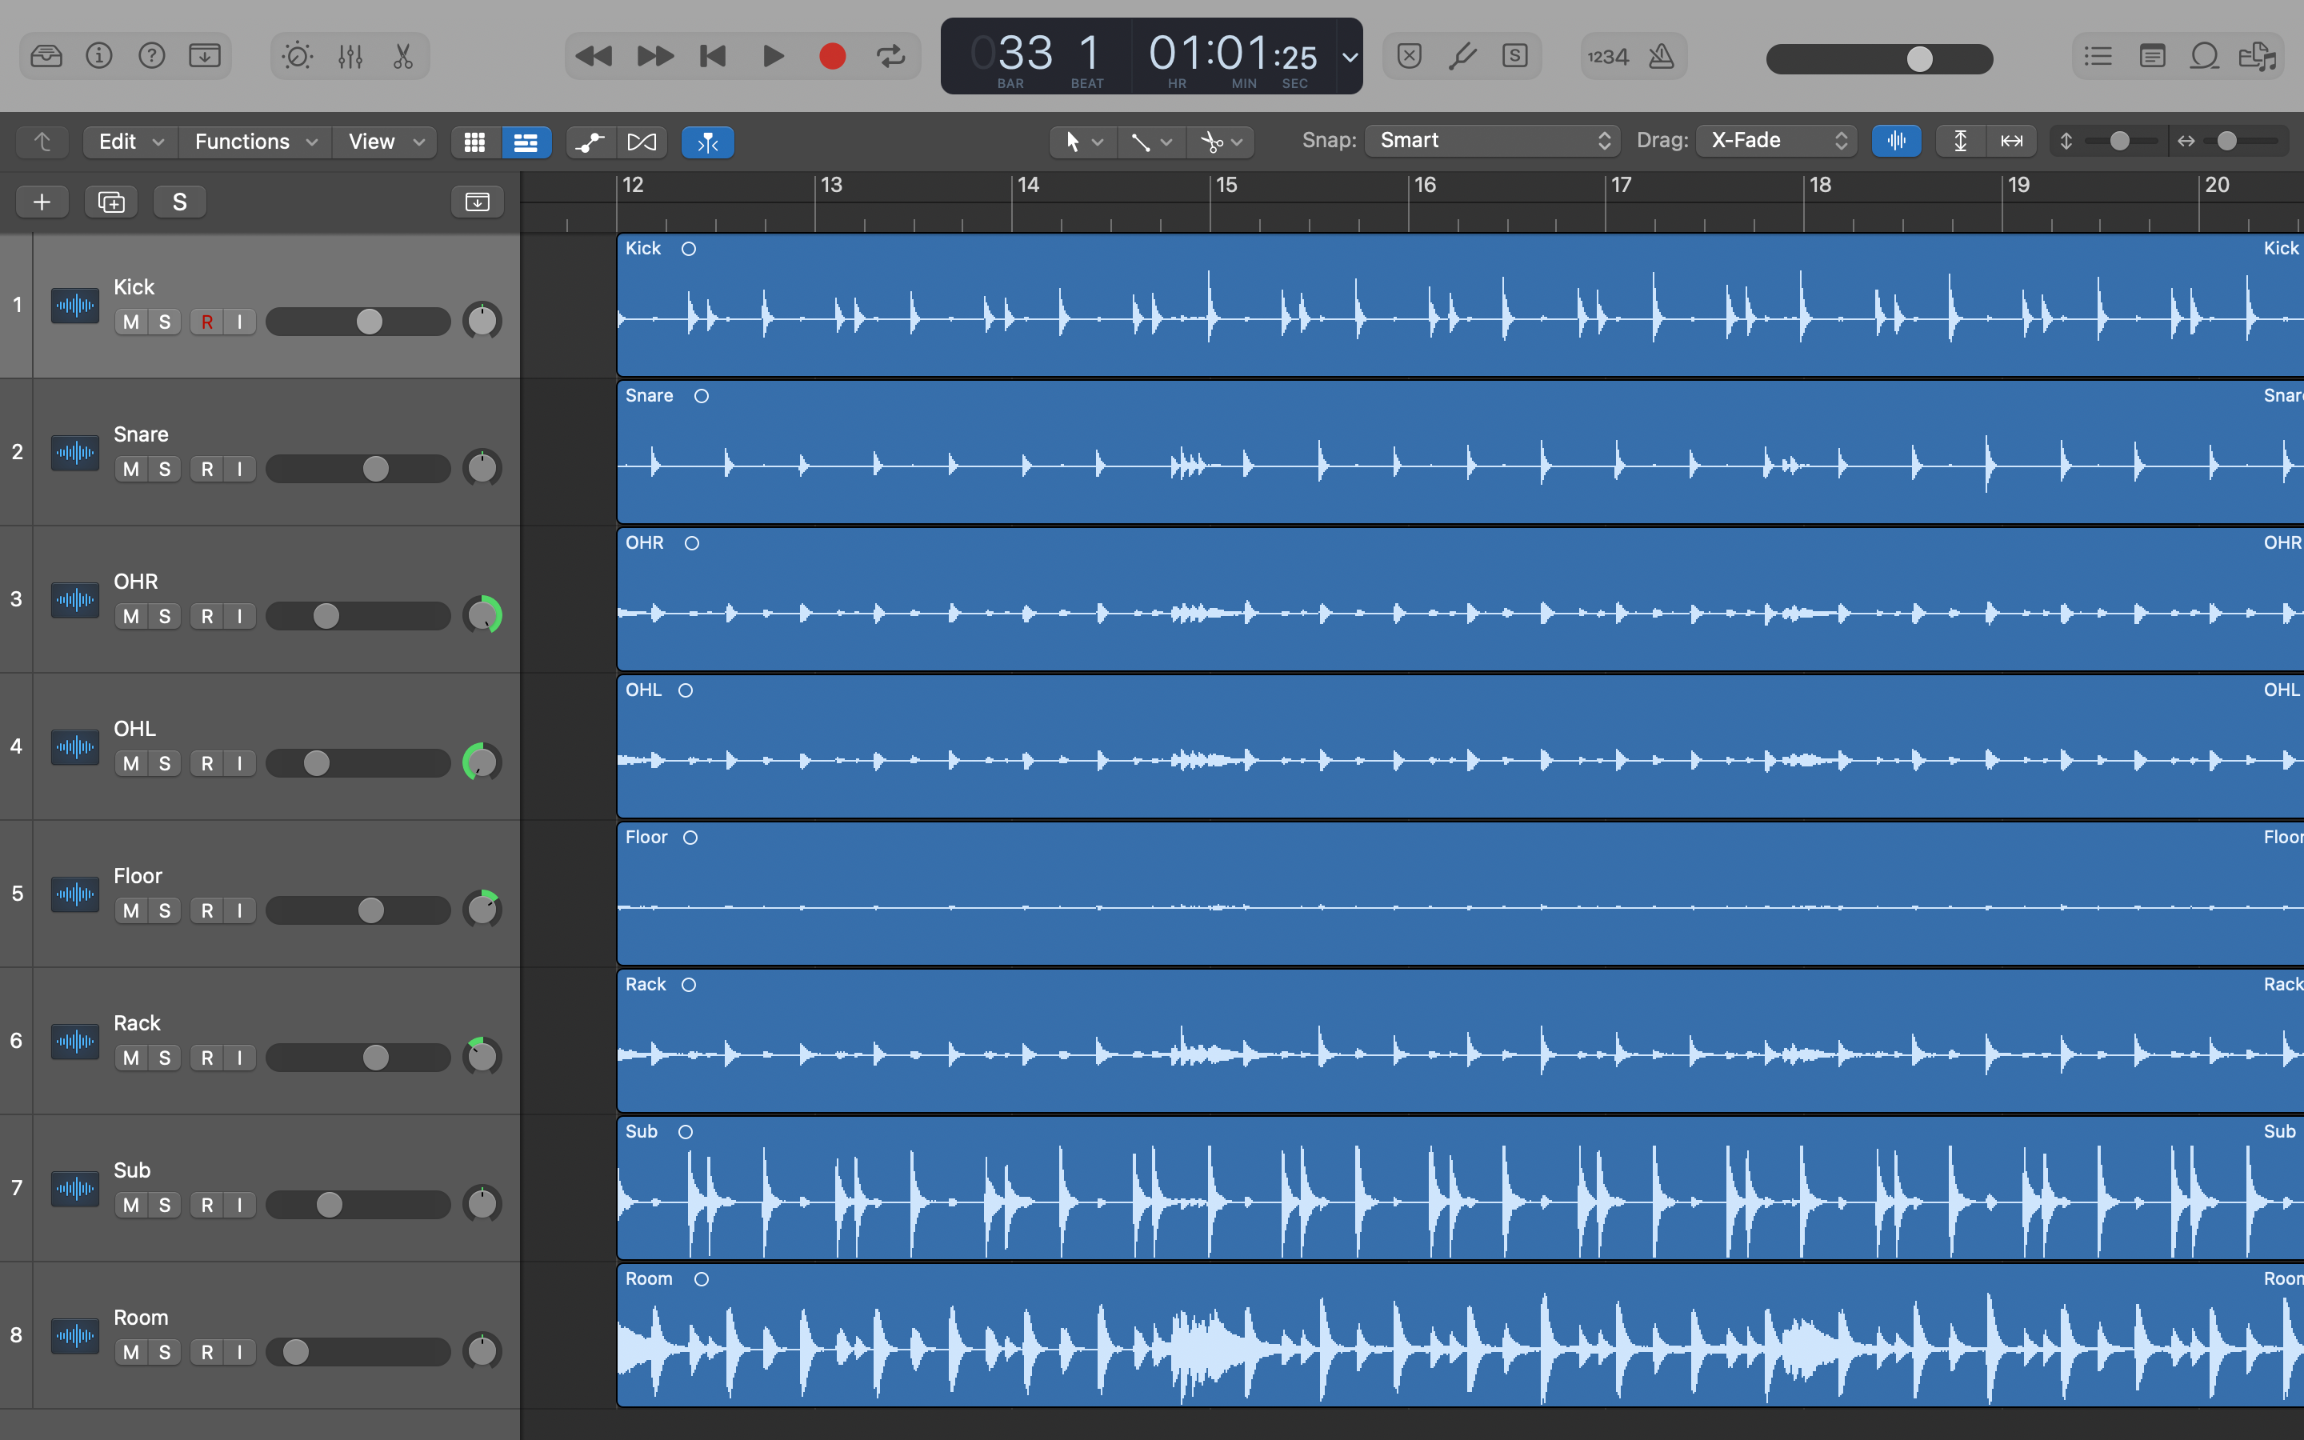Disable record on the Kick track
Screen dimensions: 2304x1440
(207, 322)
